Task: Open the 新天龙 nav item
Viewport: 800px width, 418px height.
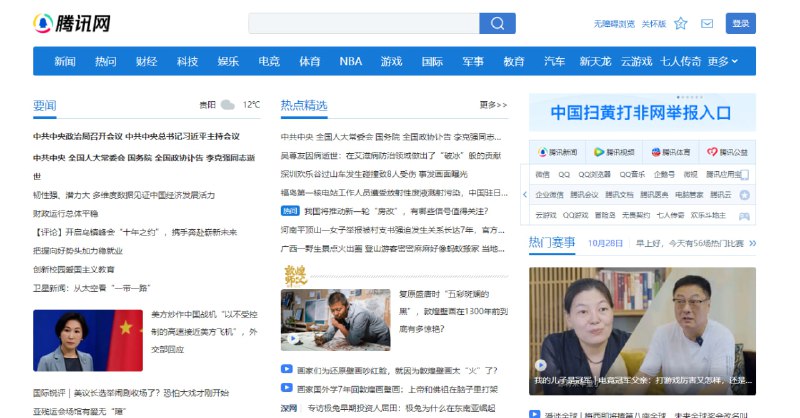Action: click(x=595, y=61)
